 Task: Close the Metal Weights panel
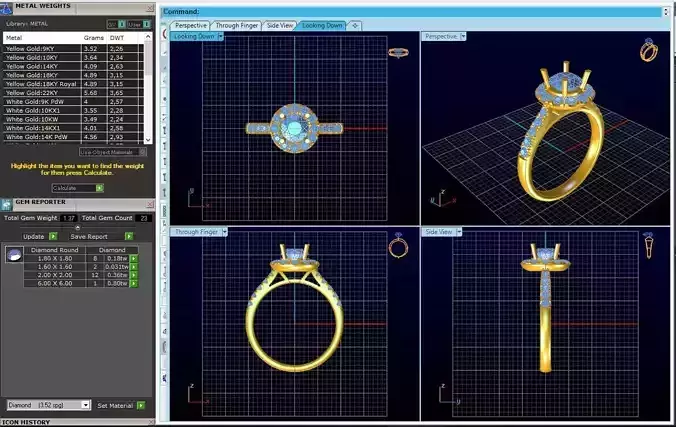(150, 8)
